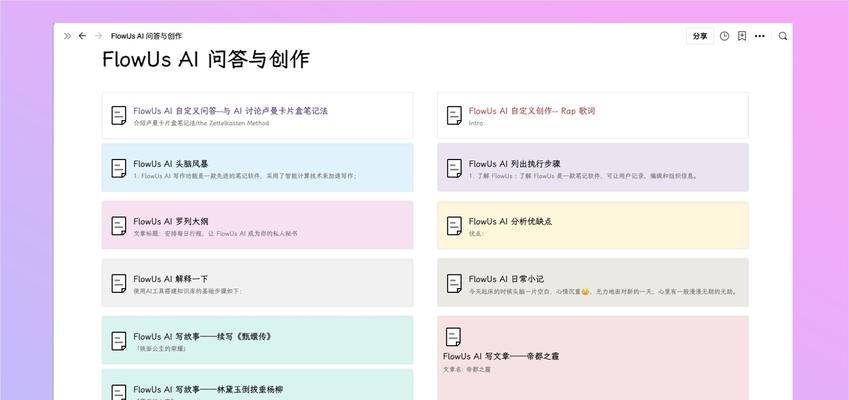Open card 写故事——林黛玉倒拔垂杨柳

(257, 385)
